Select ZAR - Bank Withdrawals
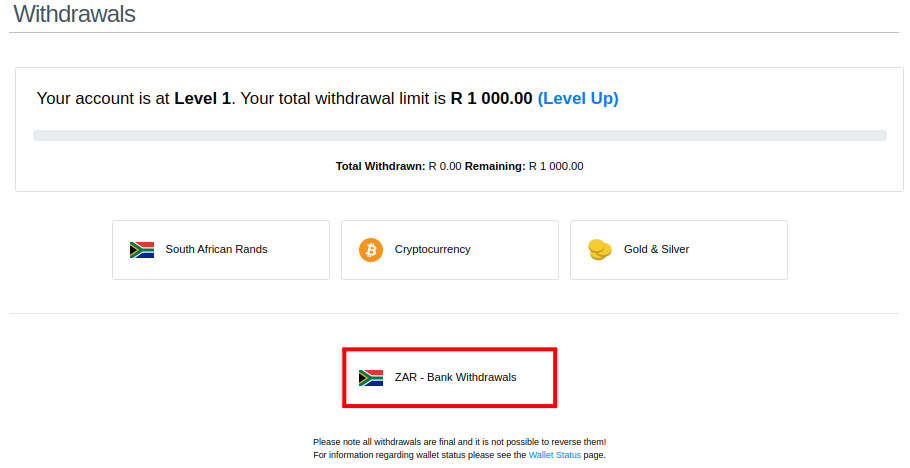This screenshot has width=910, height=468. (450, 378)
